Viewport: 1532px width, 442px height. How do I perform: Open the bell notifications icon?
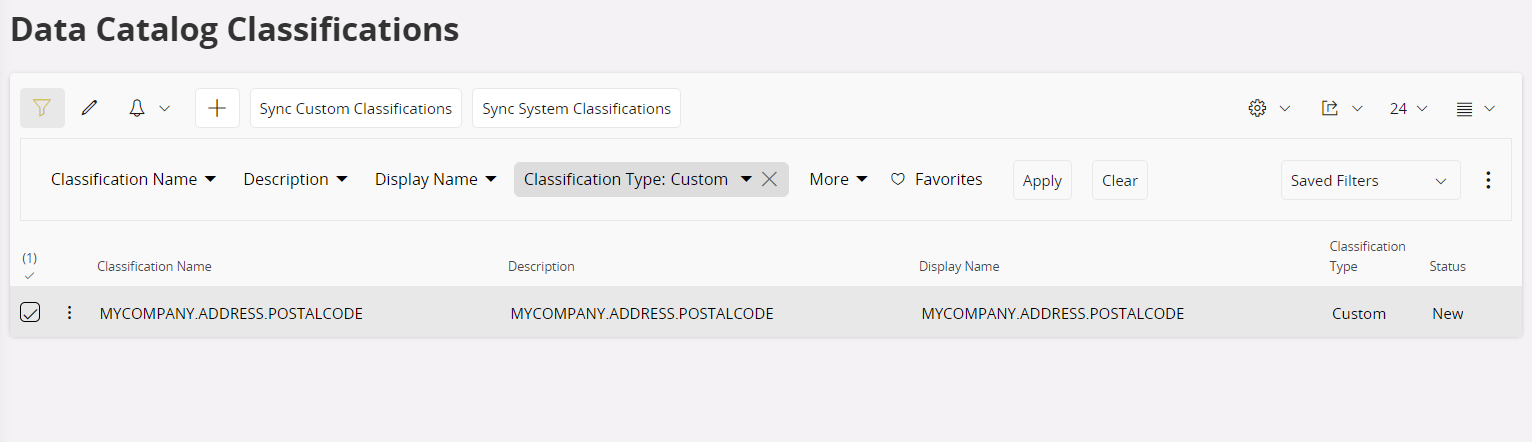[x=138, y=108]
